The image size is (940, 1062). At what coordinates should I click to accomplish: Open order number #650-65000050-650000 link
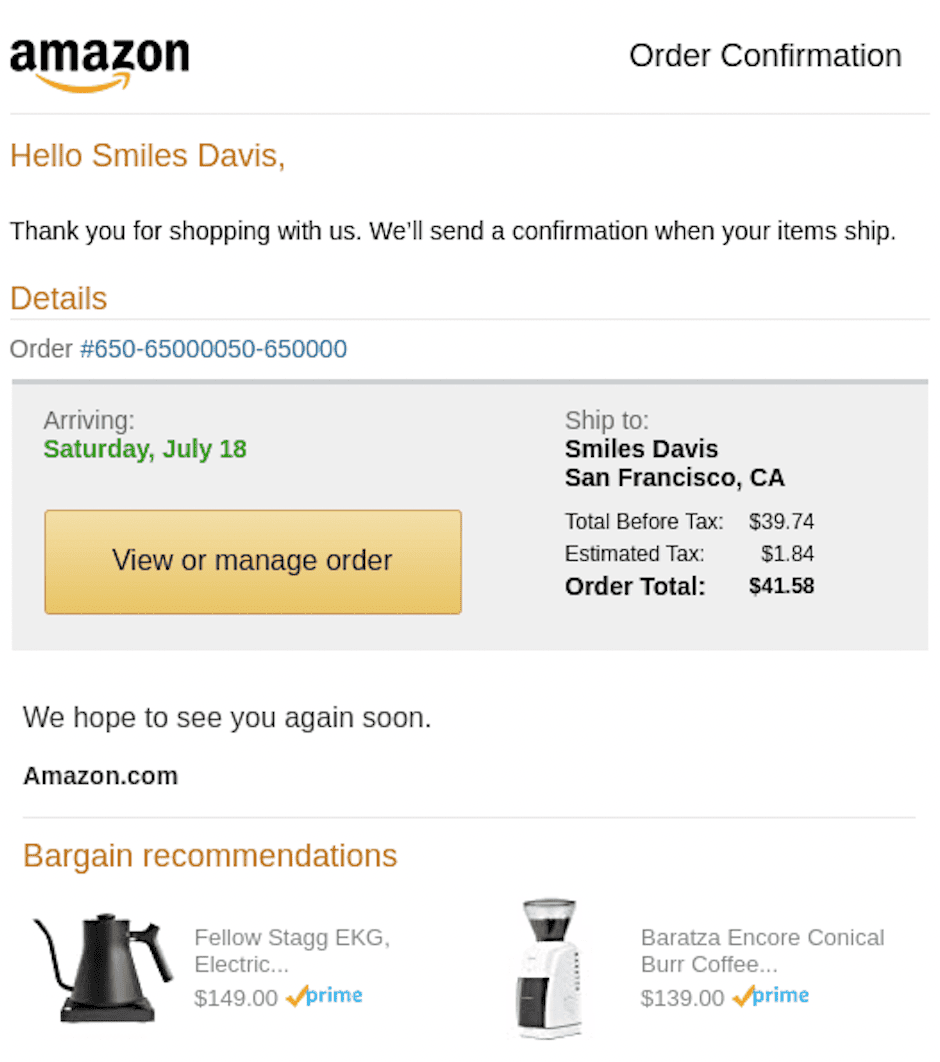pos(213,349)
